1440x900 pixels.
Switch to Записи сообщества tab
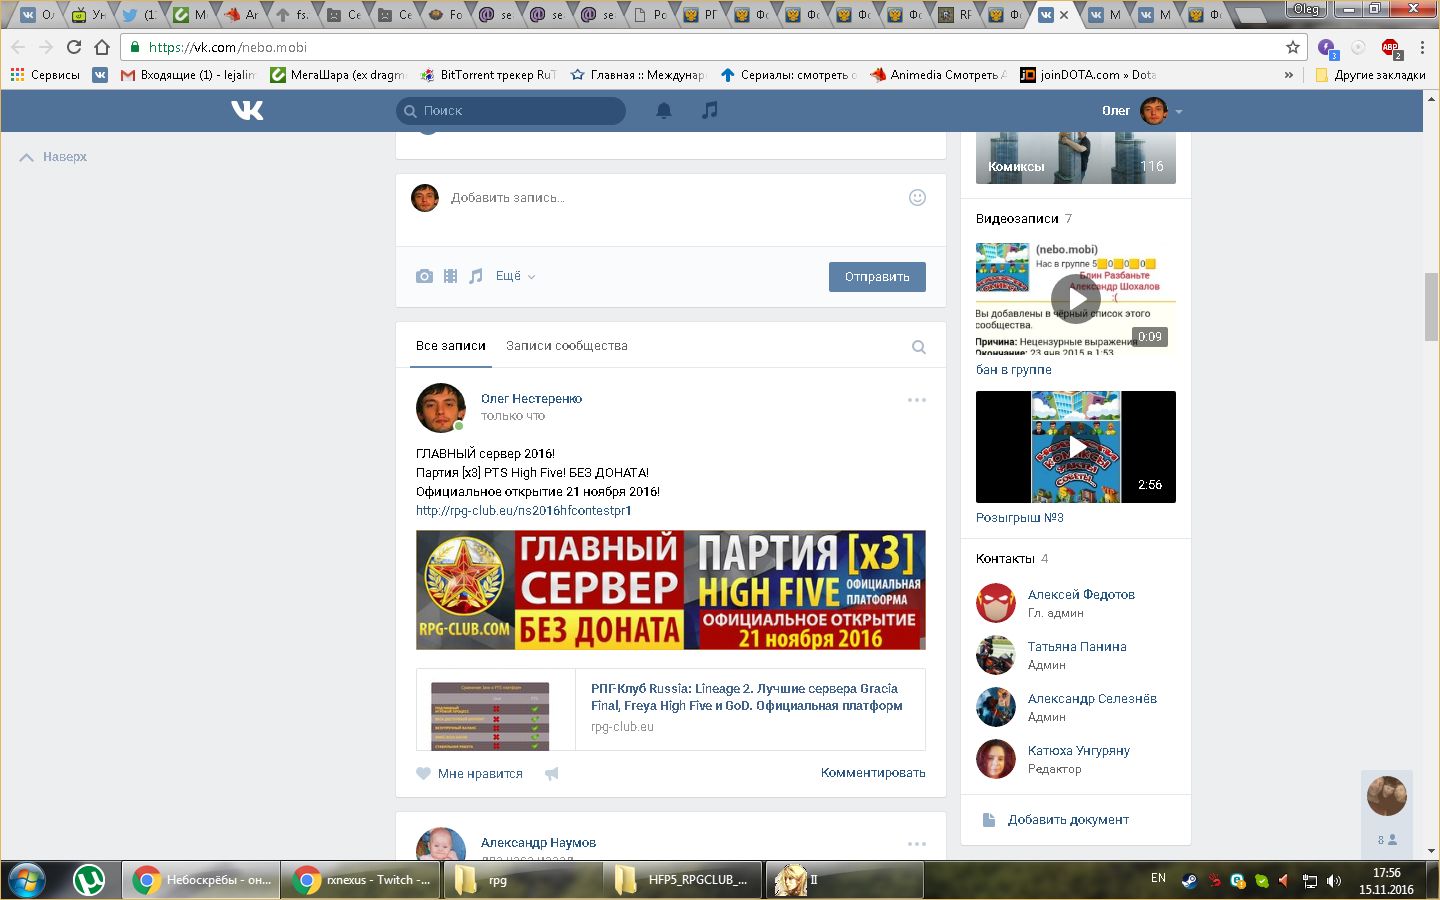(567, 346)
